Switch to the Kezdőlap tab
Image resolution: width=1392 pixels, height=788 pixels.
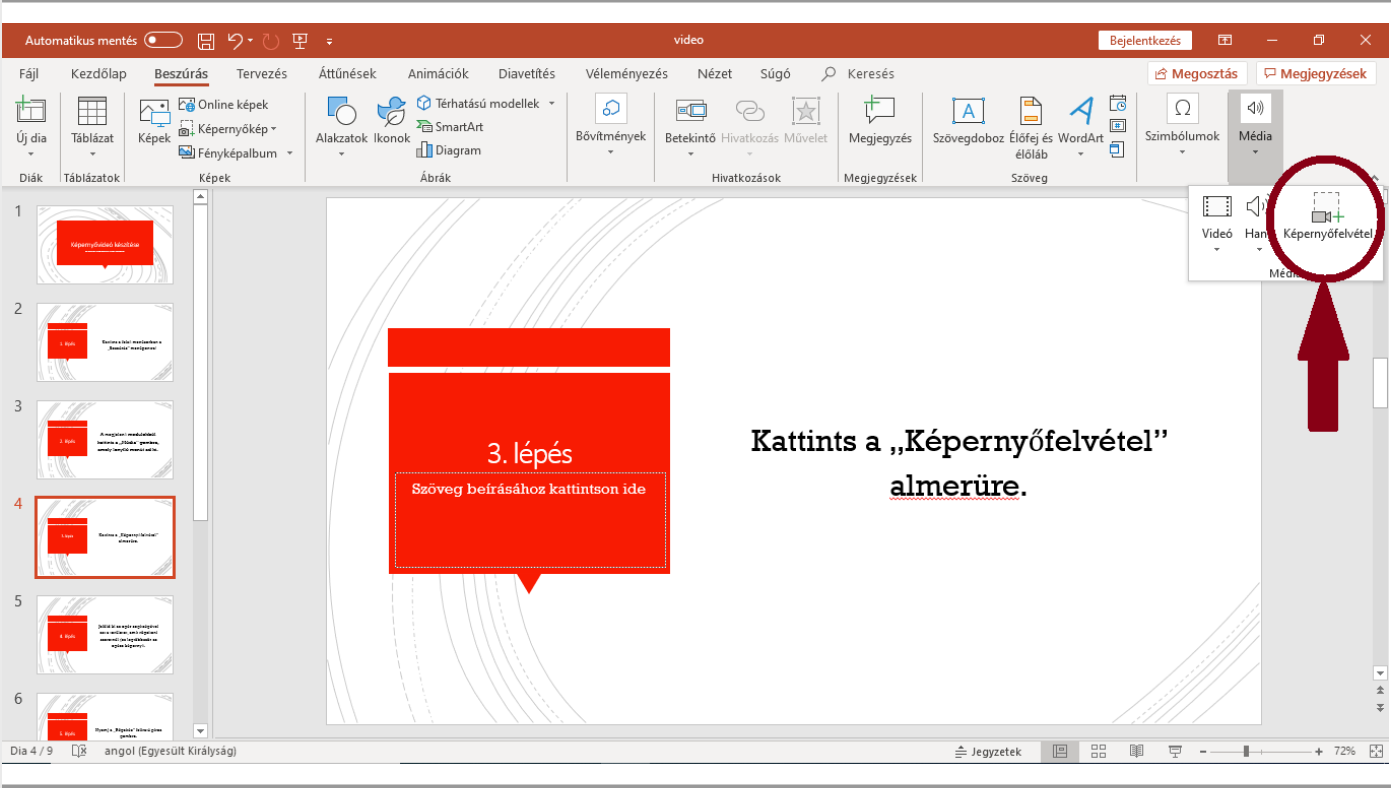tap(99, 74)
